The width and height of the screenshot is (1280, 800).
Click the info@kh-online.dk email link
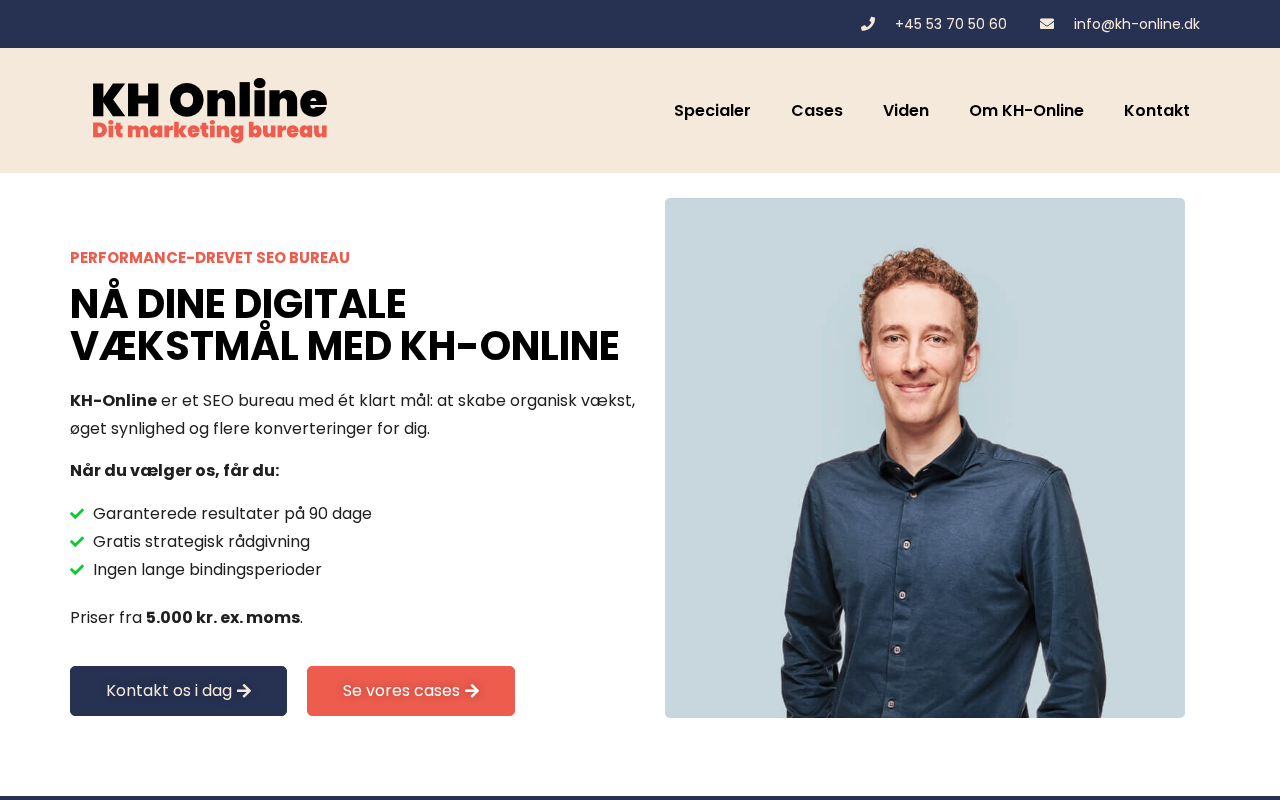click(1137, 24)
